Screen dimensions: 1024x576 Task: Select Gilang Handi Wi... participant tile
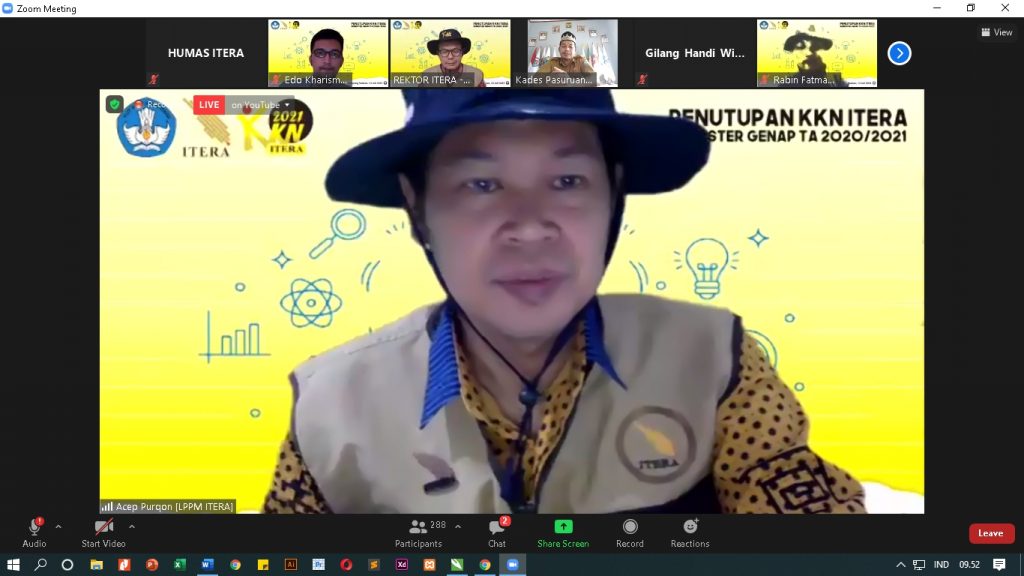click(x=694, y=53)
